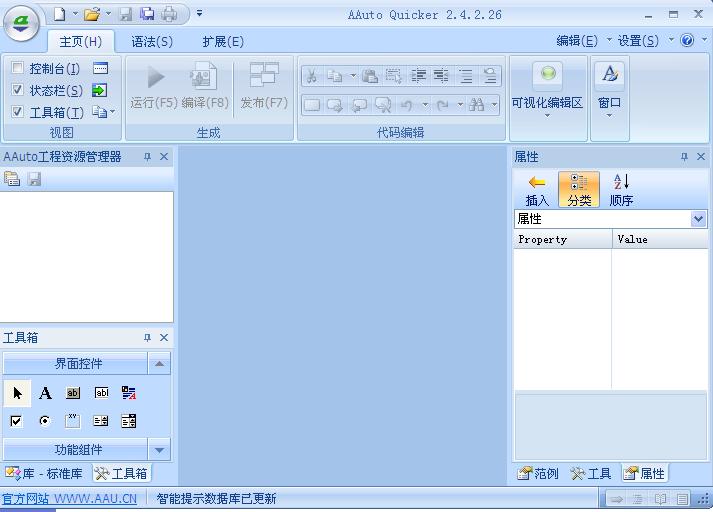Switch to the 主页(H) ribbon tab
713x512 pixels.
point(80,42)
